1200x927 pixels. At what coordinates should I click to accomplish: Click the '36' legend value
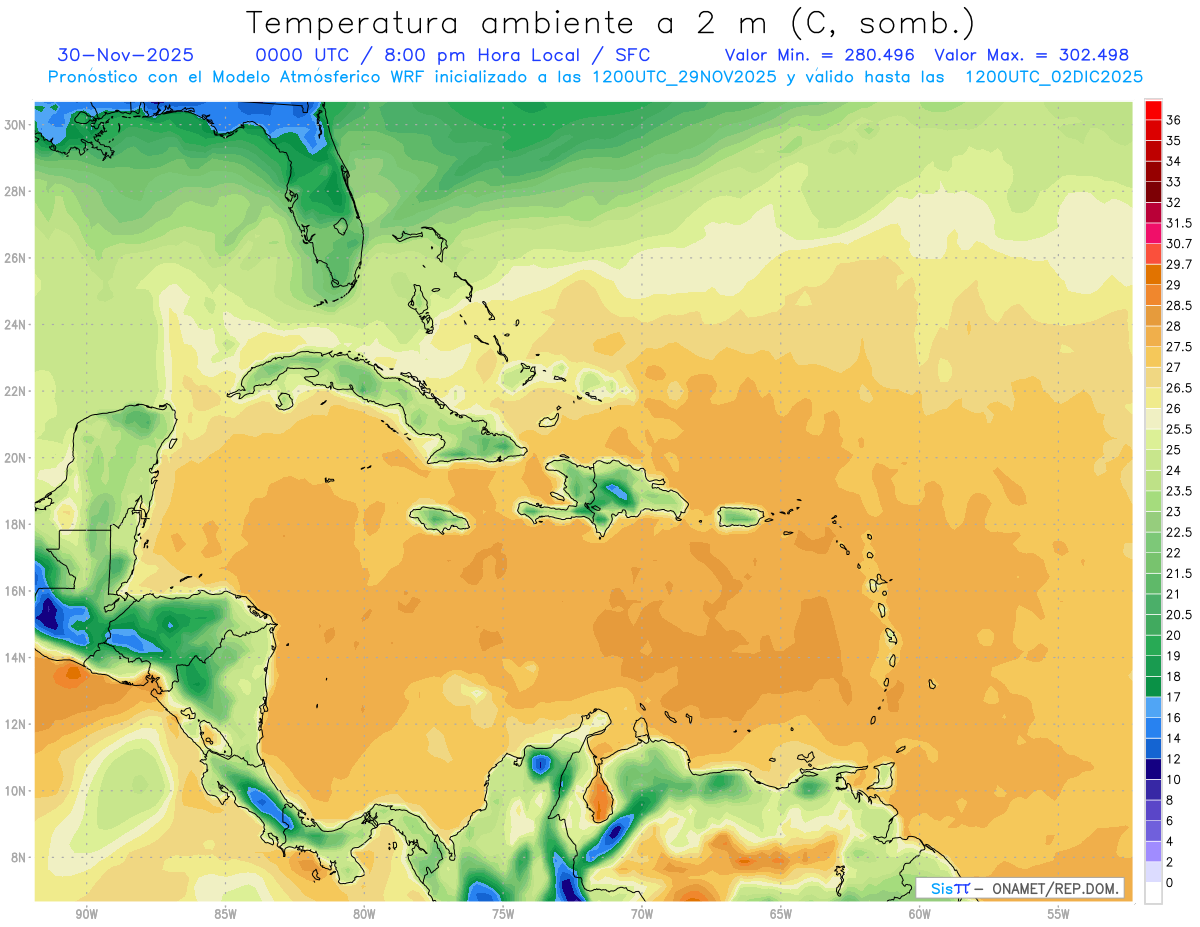[x=1174, y=120]
